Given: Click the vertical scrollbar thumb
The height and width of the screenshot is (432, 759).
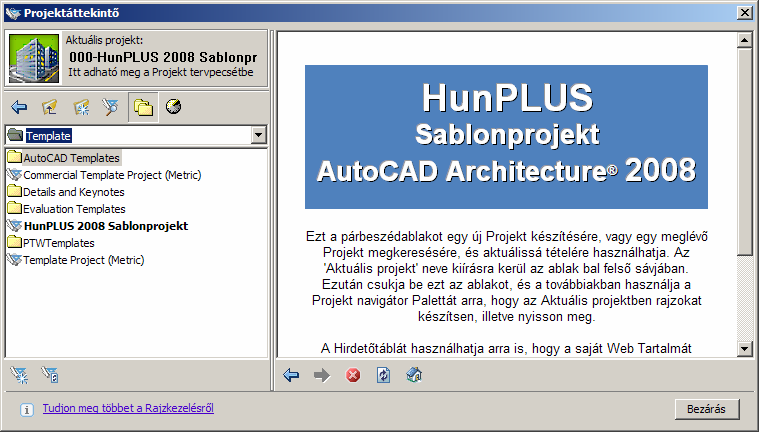Looking at the screenshot, I should pyautogui.click(x=744, y=152).
